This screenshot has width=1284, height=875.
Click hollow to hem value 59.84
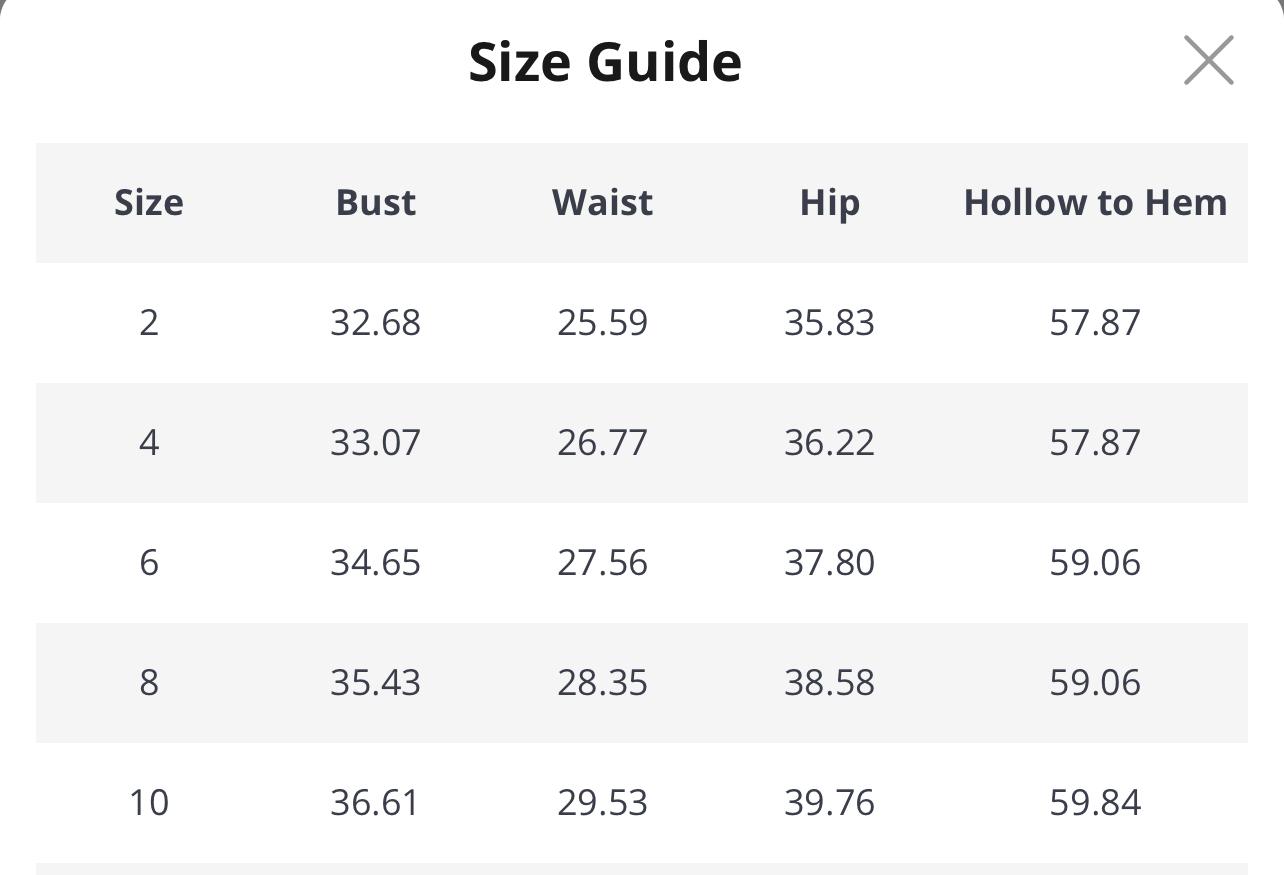(1095, 803)
